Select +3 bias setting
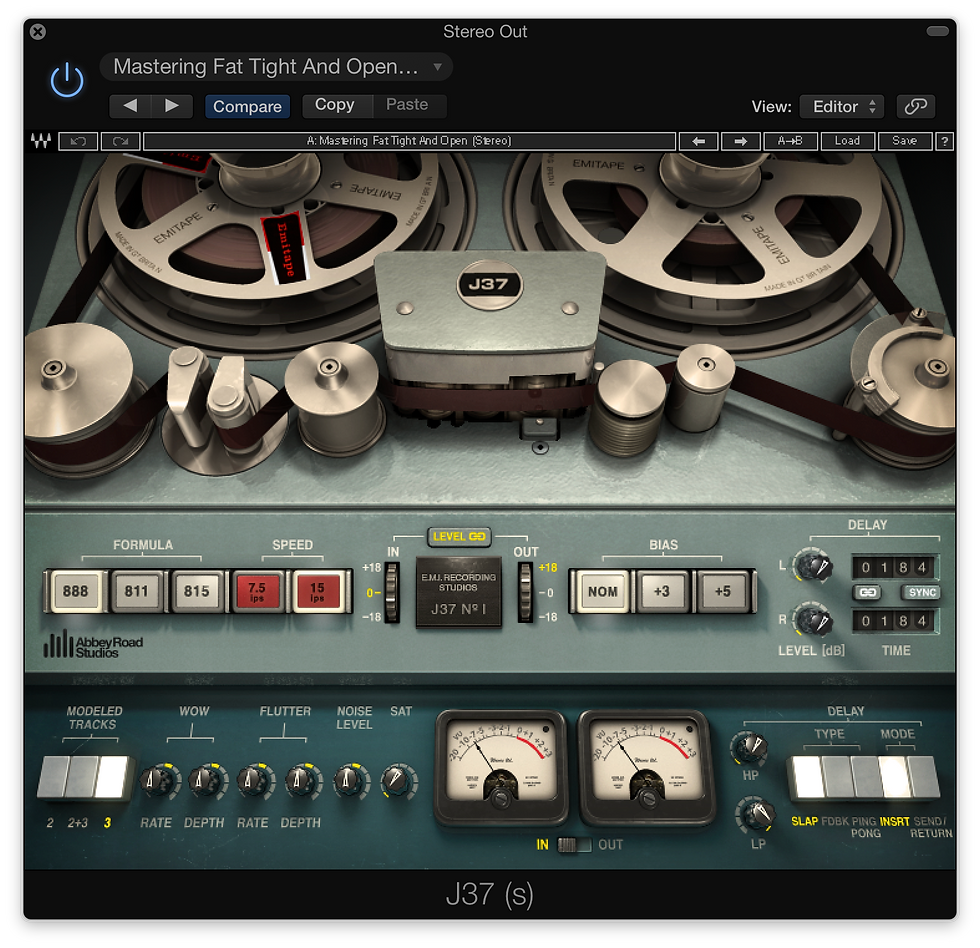Viewport: 980px width, 948px height. coord(662,591)
